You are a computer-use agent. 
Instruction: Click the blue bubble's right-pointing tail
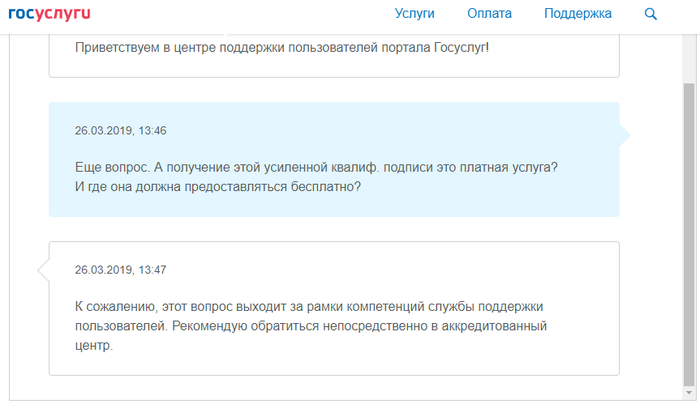[625, 134]
